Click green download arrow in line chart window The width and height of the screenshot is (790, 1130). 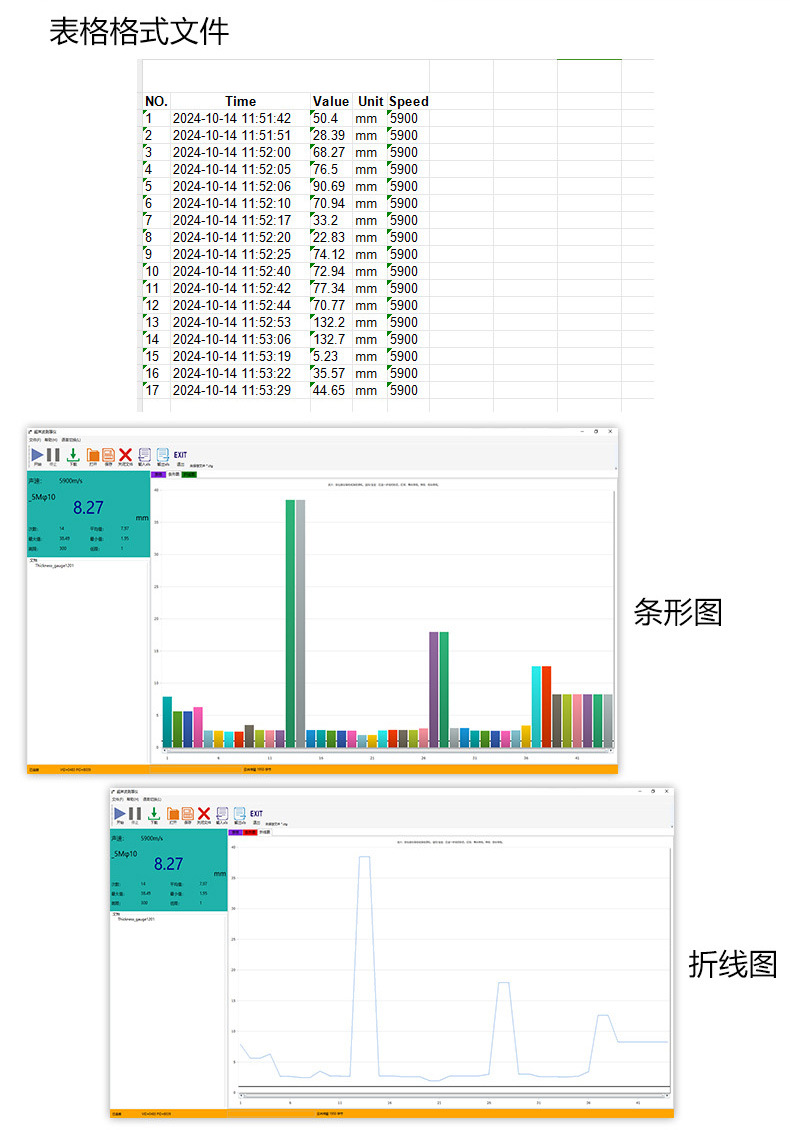(x=154, y=814)
